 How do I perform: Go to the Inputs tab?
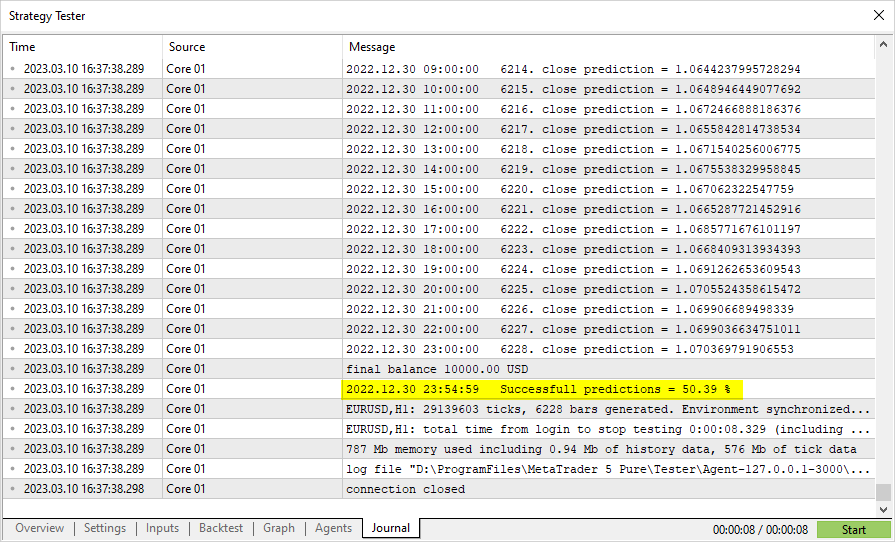162,529
